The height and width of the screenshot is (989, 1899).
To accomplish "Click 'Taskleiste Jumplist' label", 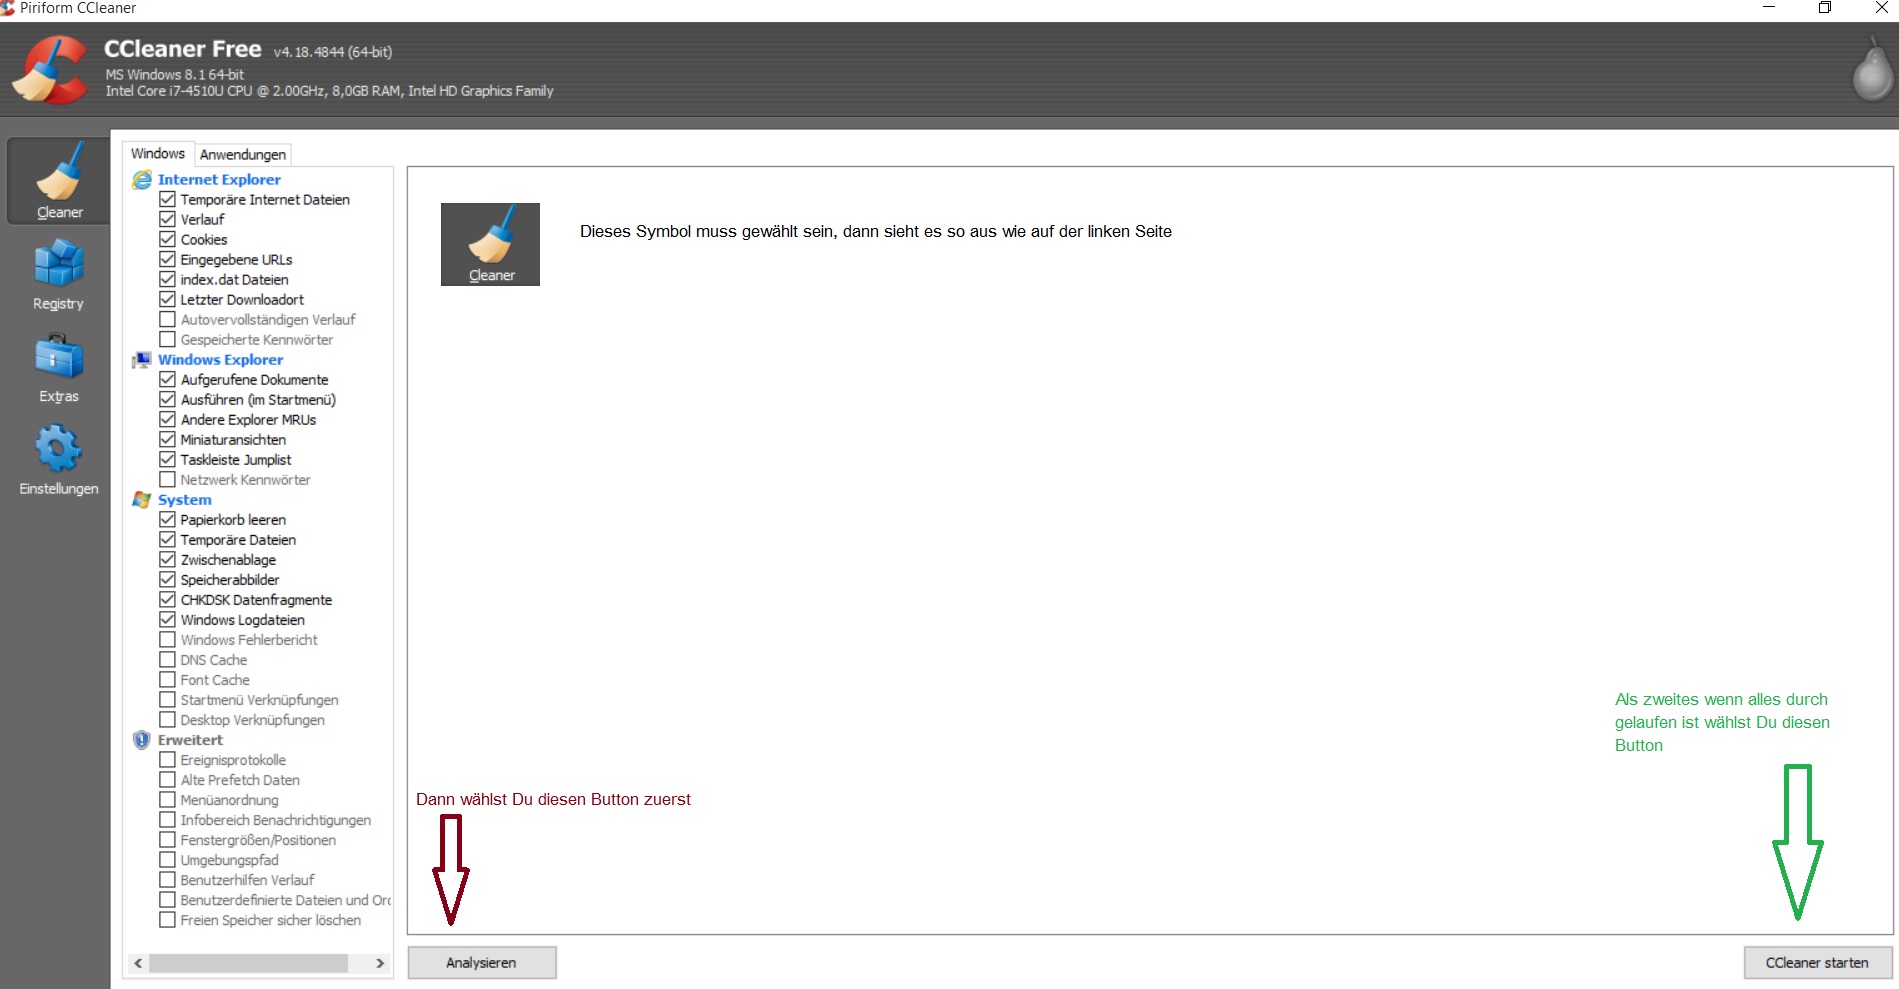I will pos(236,460).
